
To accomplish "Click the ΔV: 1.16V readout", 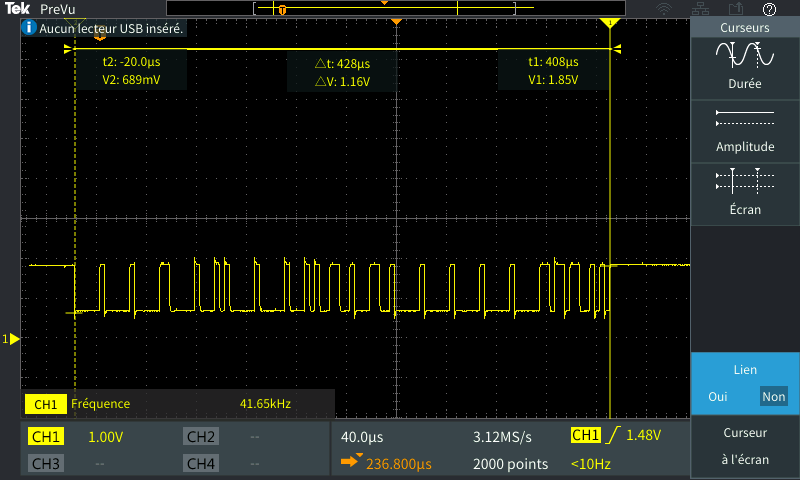I will click(342, 82).
